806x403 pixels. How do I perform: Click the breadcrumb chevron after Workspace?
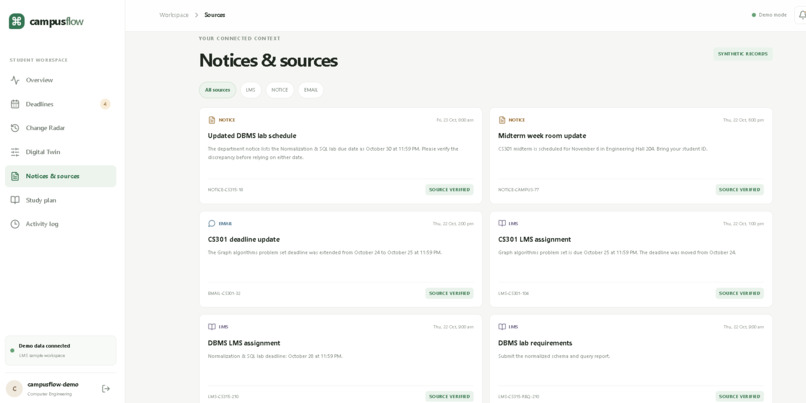click(196, 15)
